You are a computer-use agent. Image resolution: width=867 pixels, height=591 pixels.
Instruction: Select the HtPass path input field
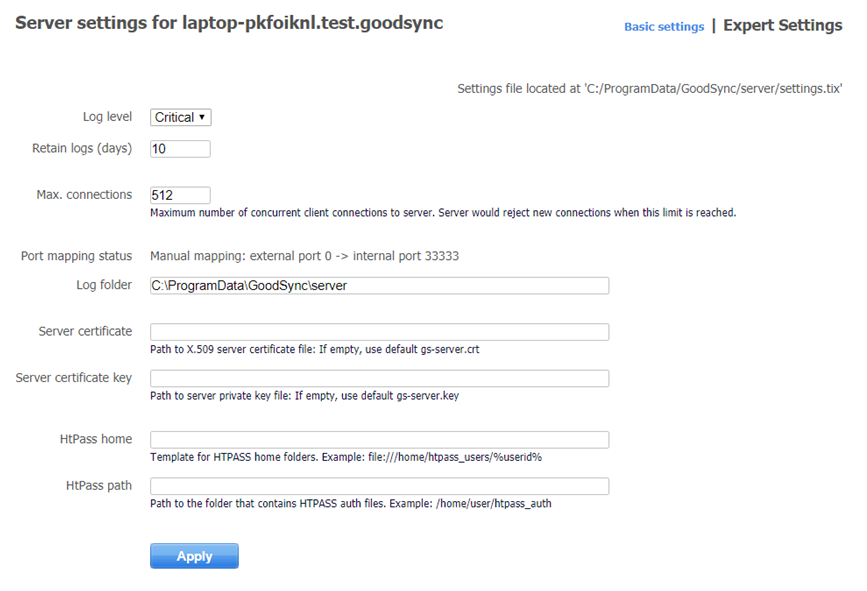point(379,486)
